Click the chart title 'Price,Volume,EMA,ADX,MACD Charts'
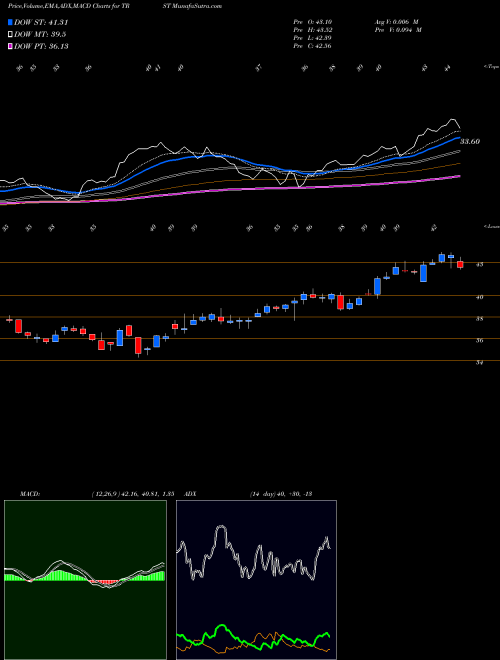This screenshot has height=660, width=500. [60, 6]
